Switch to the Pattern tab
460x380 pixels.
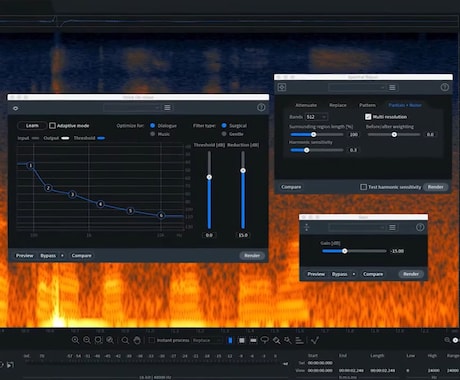[x=367, y=105]
